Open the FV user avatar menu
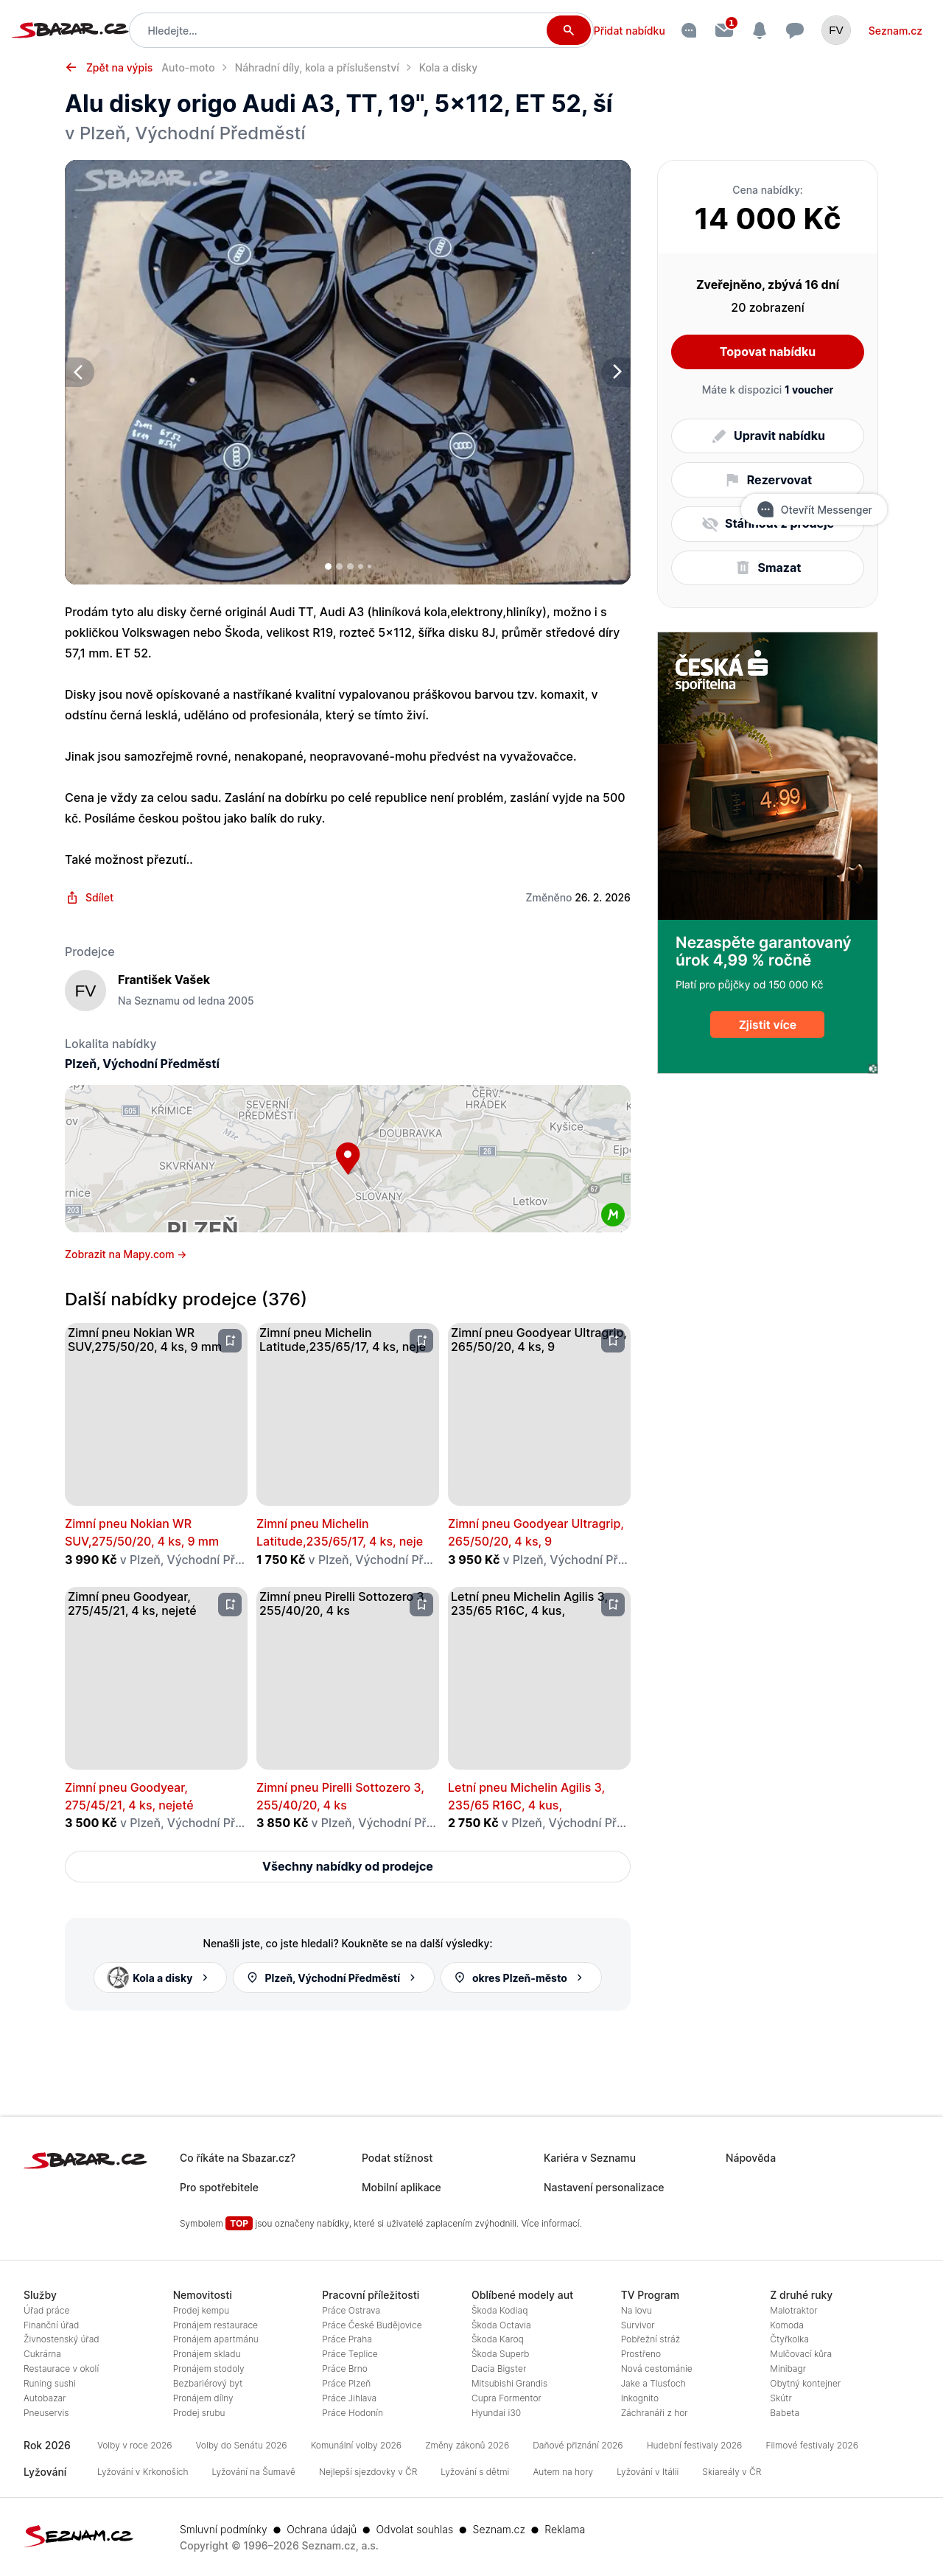943x2576 pixels. [836, 30]
